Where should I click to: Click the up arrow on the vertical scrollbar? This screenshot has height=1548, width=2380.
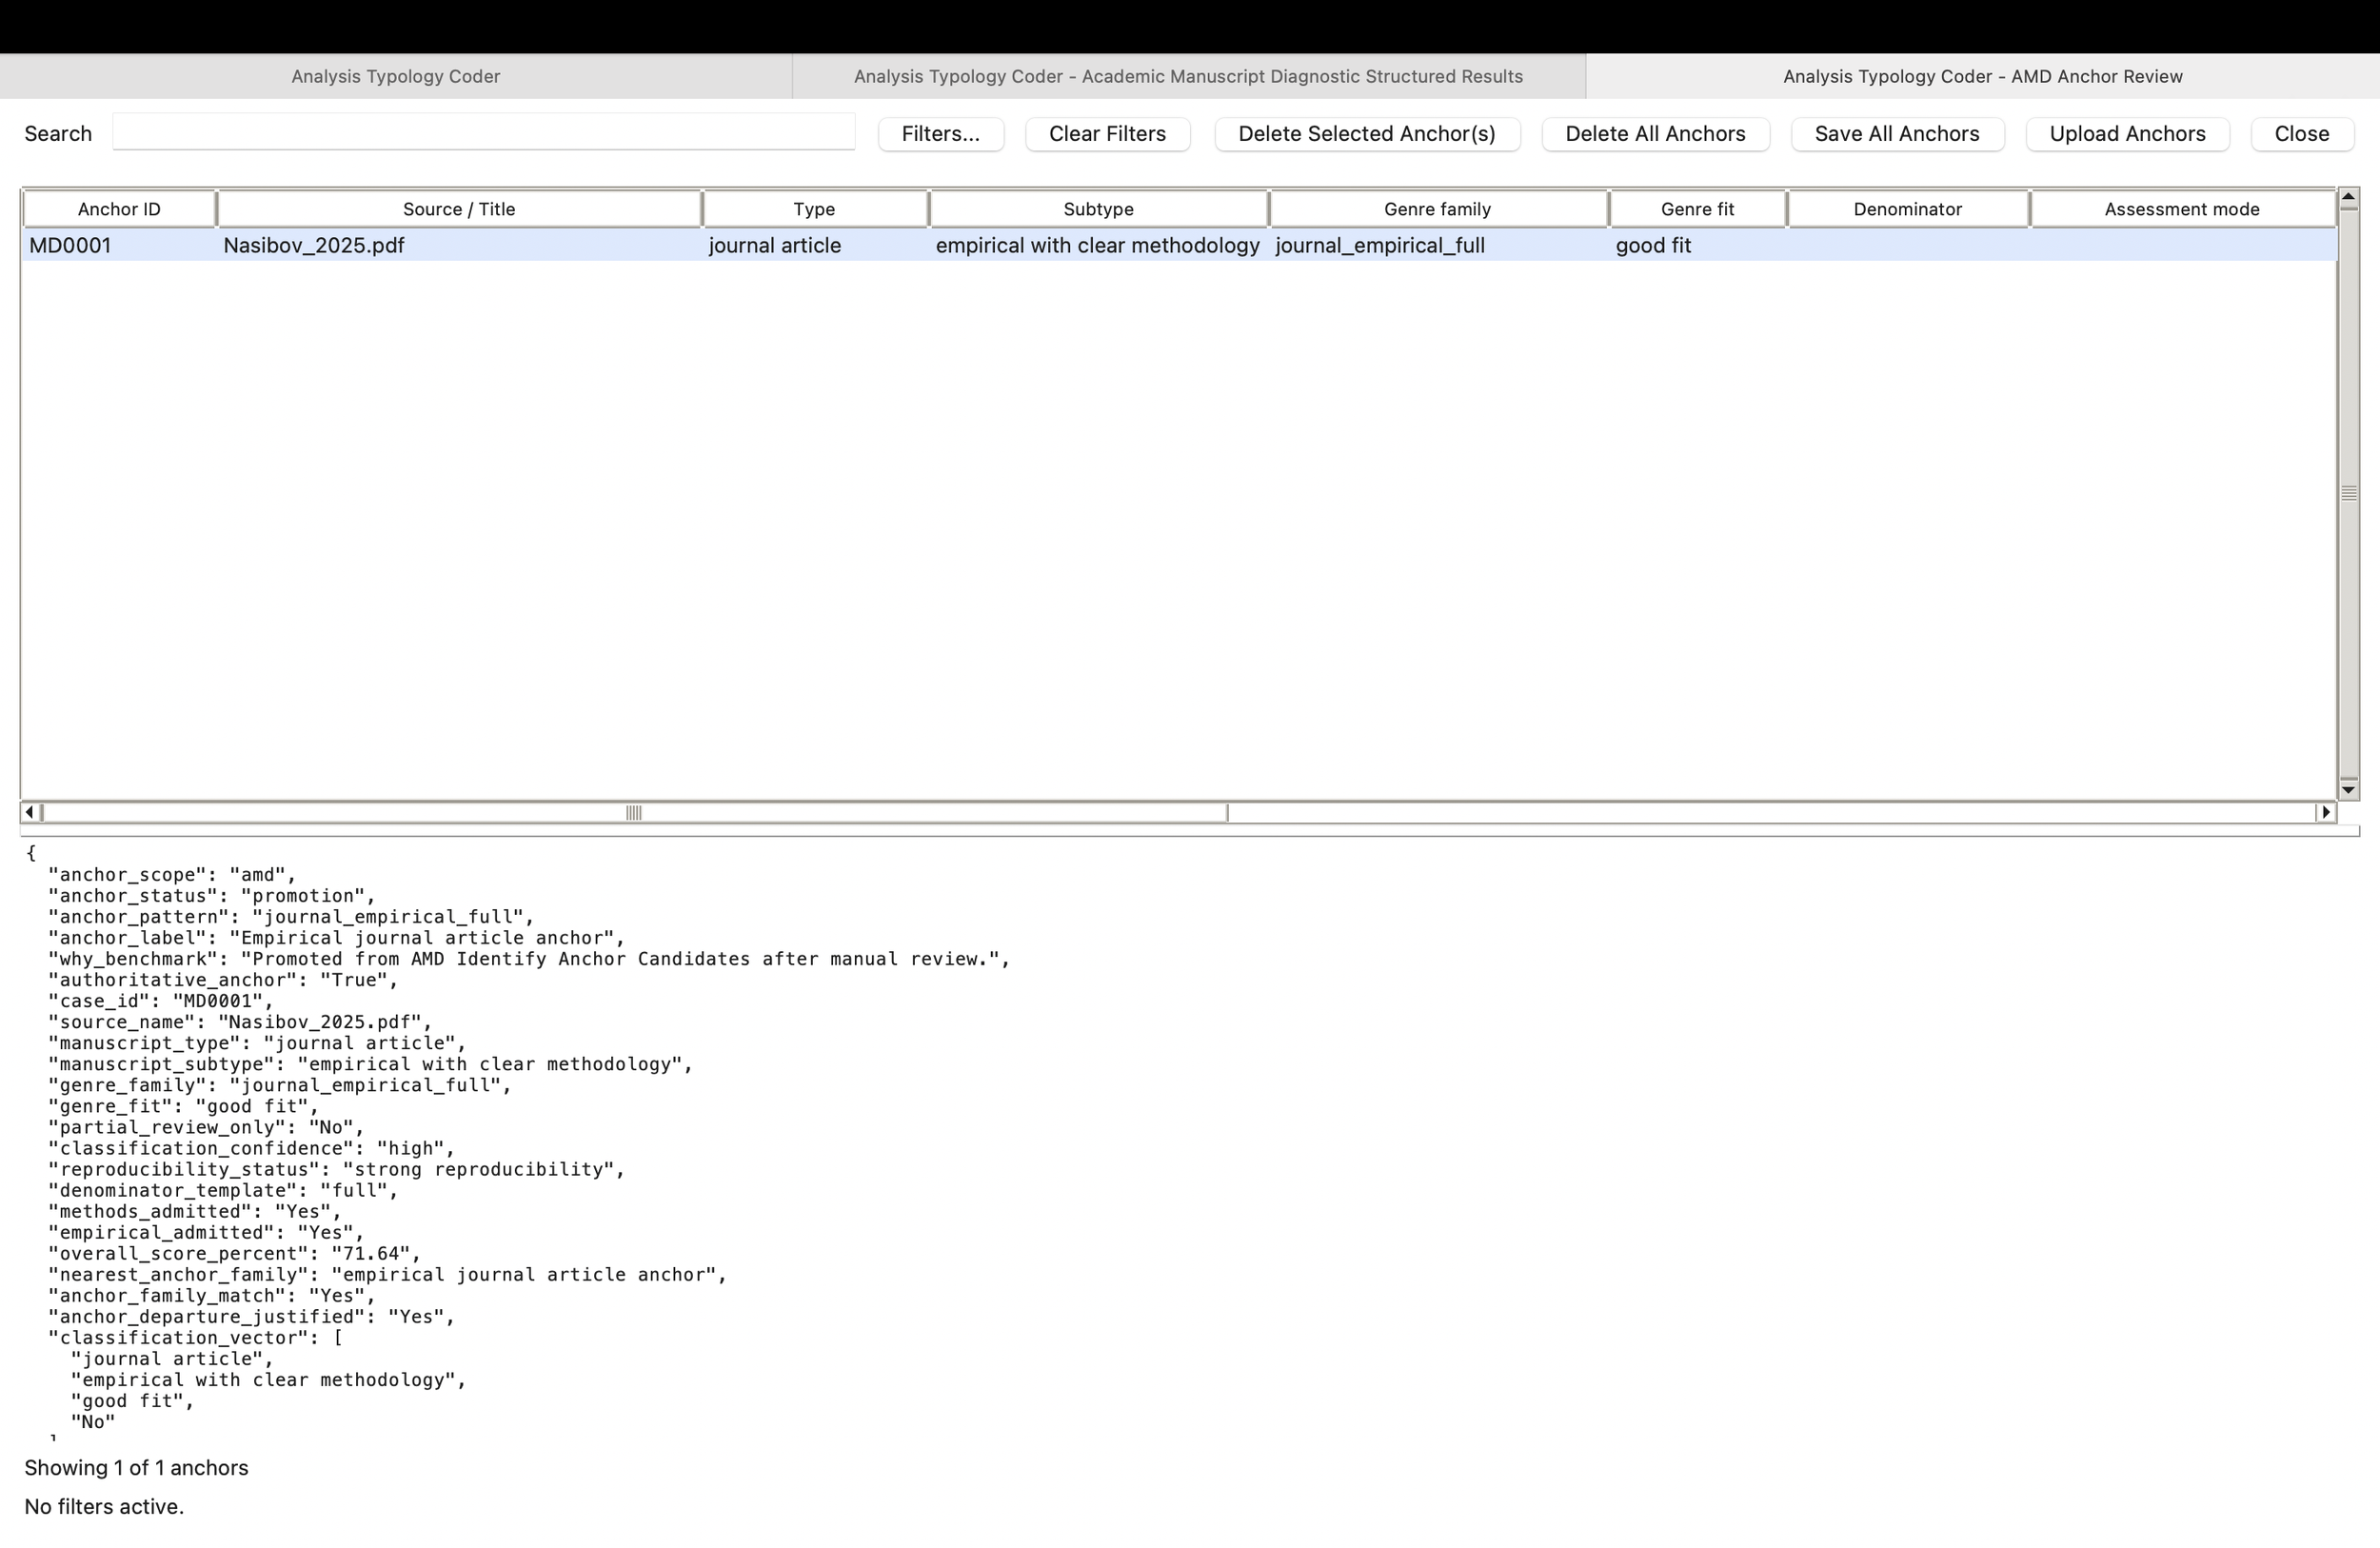click(x=2349, y=197)
